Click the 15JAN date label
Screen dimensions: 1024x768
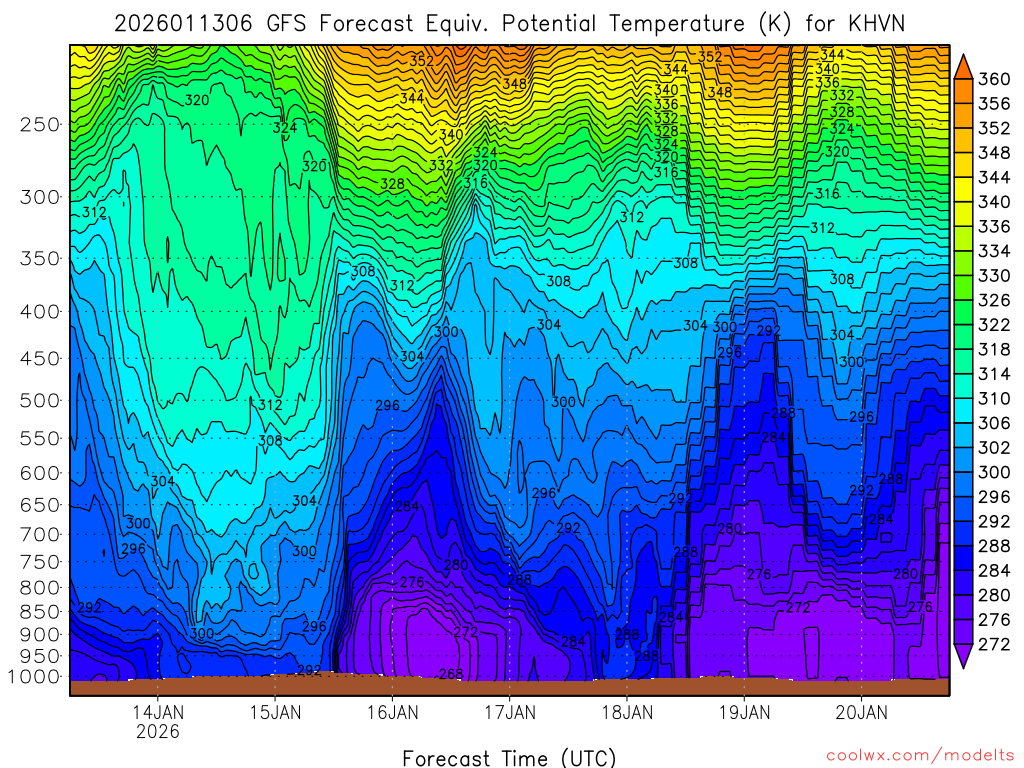point(275,712)
